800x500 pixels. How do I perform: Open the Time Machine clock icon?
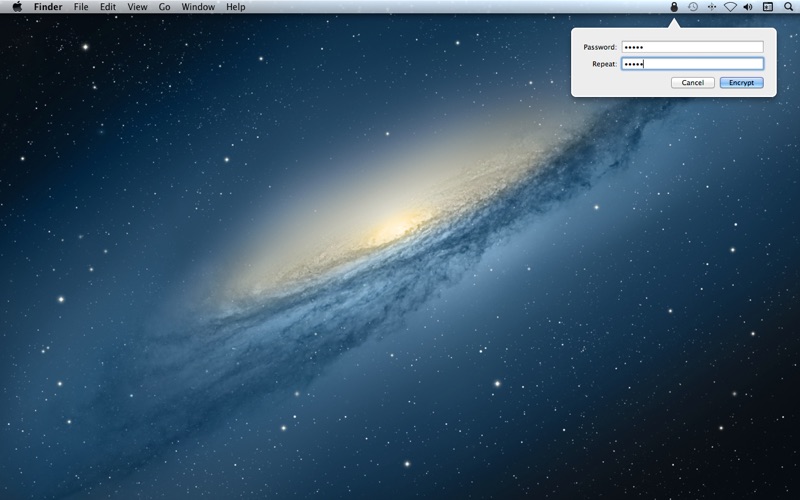693,7
